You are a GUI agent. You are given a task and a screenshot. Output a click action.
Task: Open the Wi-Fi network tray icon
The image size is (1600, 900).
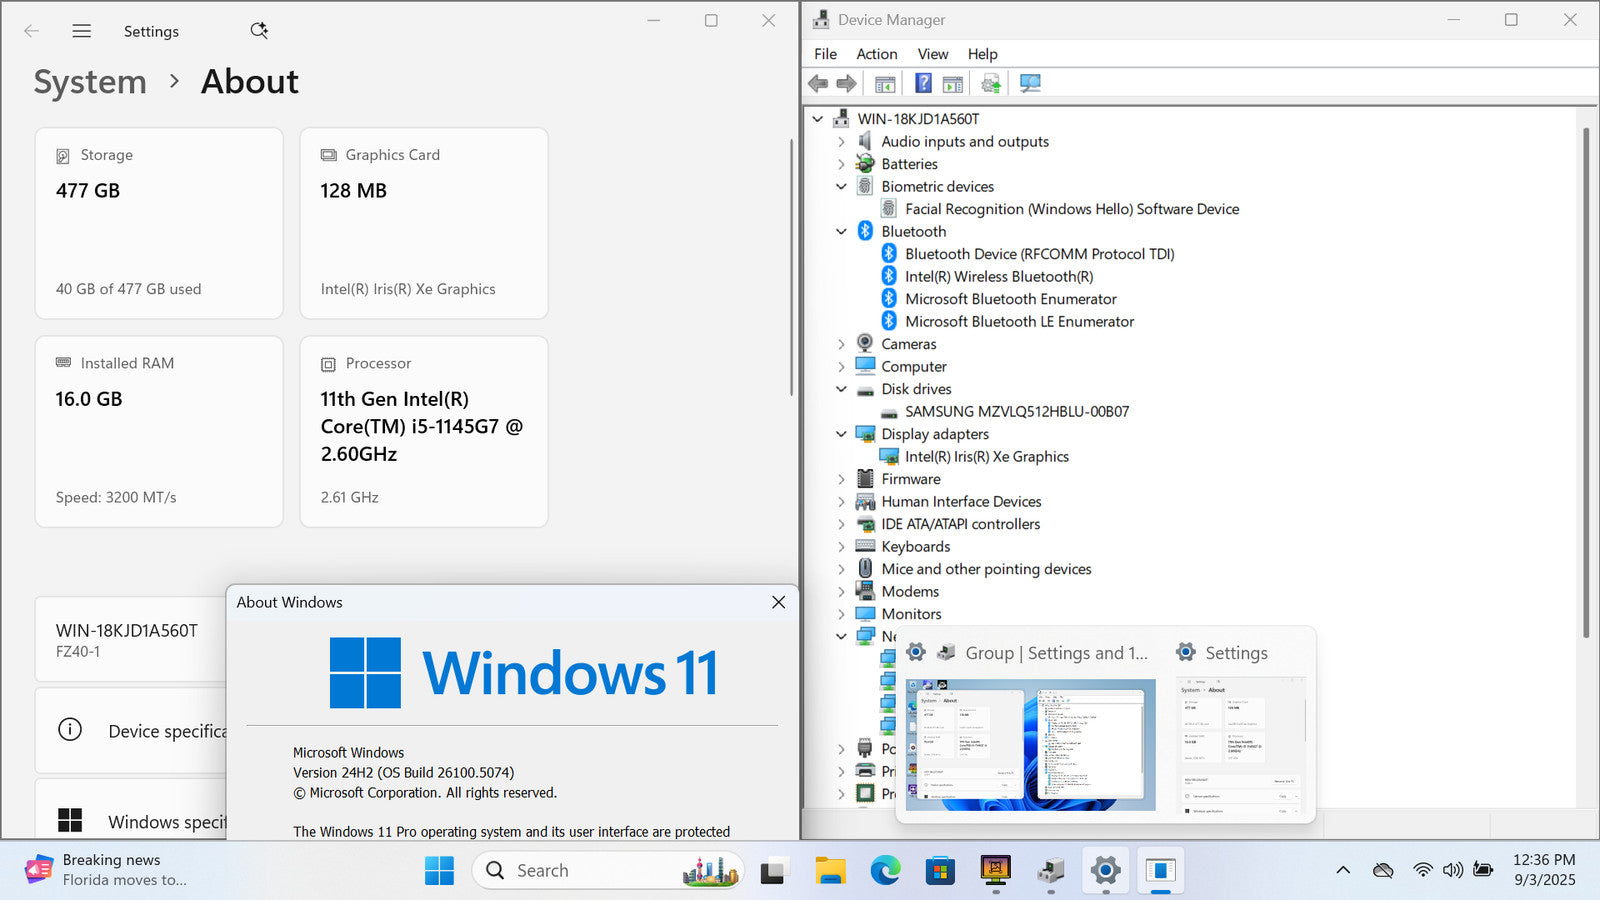click(1422, 871)
